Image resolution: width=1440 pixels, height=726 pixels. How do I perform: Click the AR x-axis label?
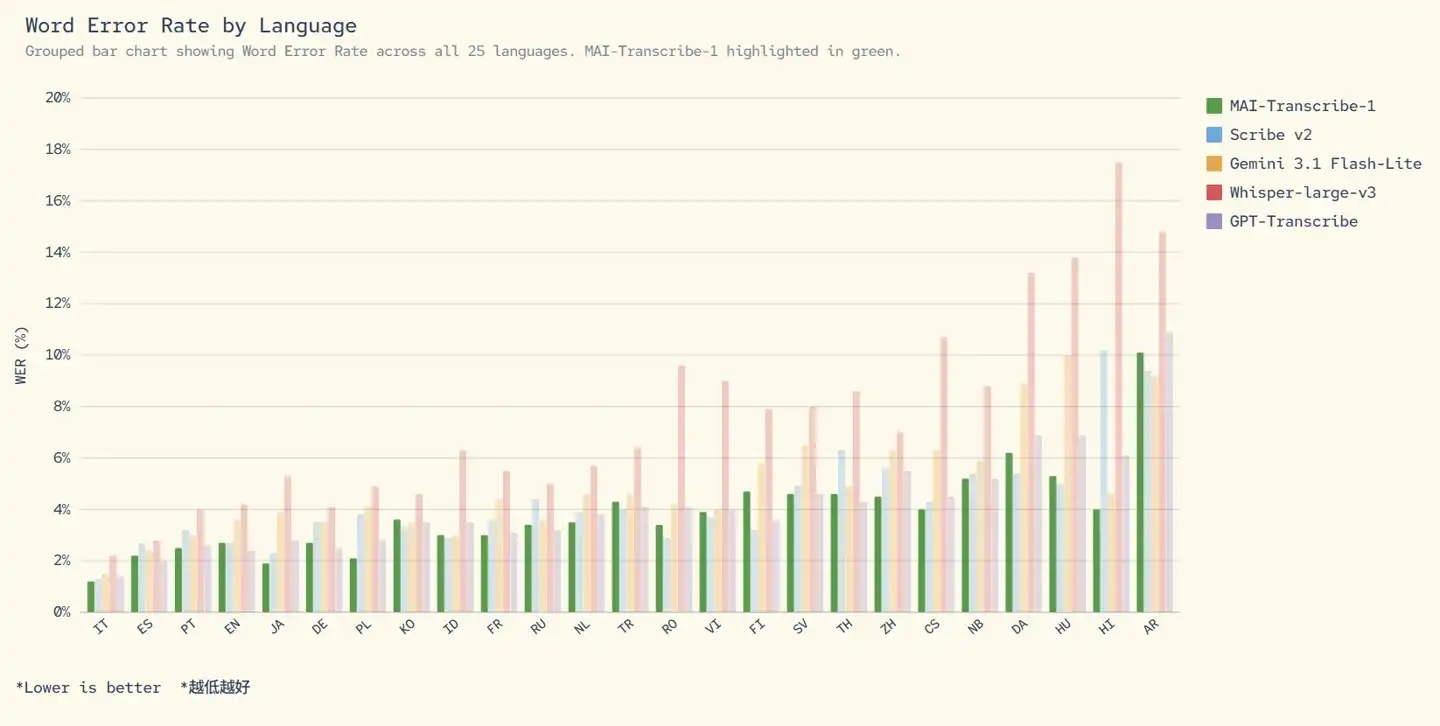(1150, 627)
